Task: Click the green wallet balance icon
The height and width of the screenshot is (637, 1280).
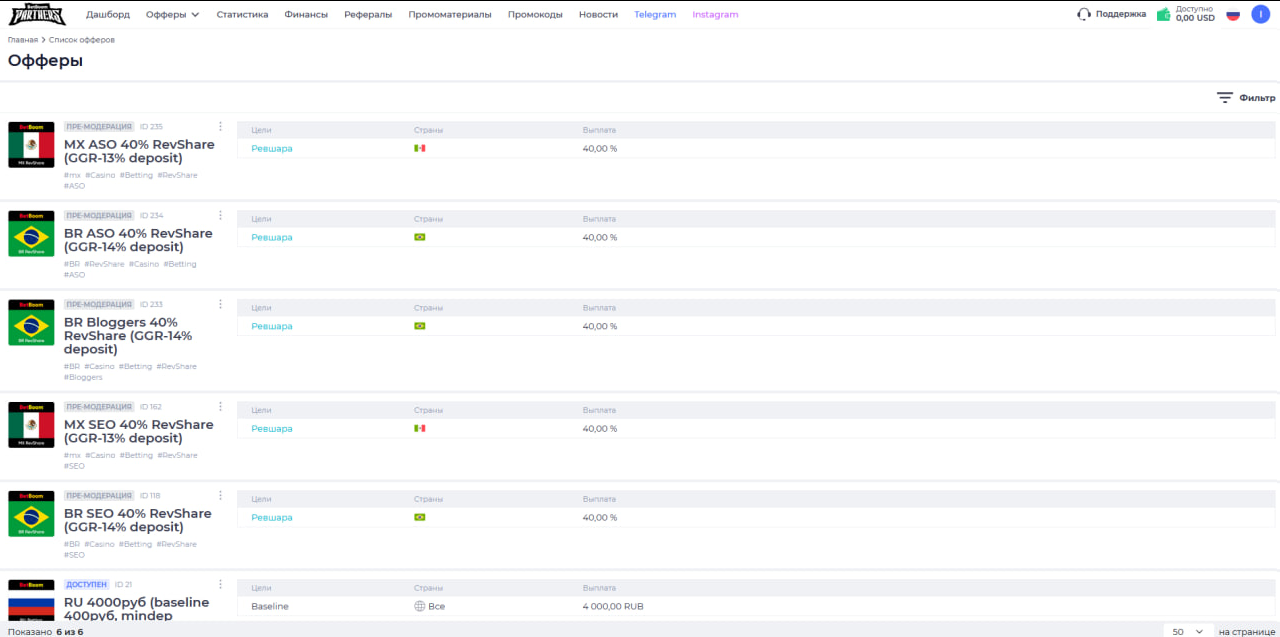Action: pos(1163,15)
